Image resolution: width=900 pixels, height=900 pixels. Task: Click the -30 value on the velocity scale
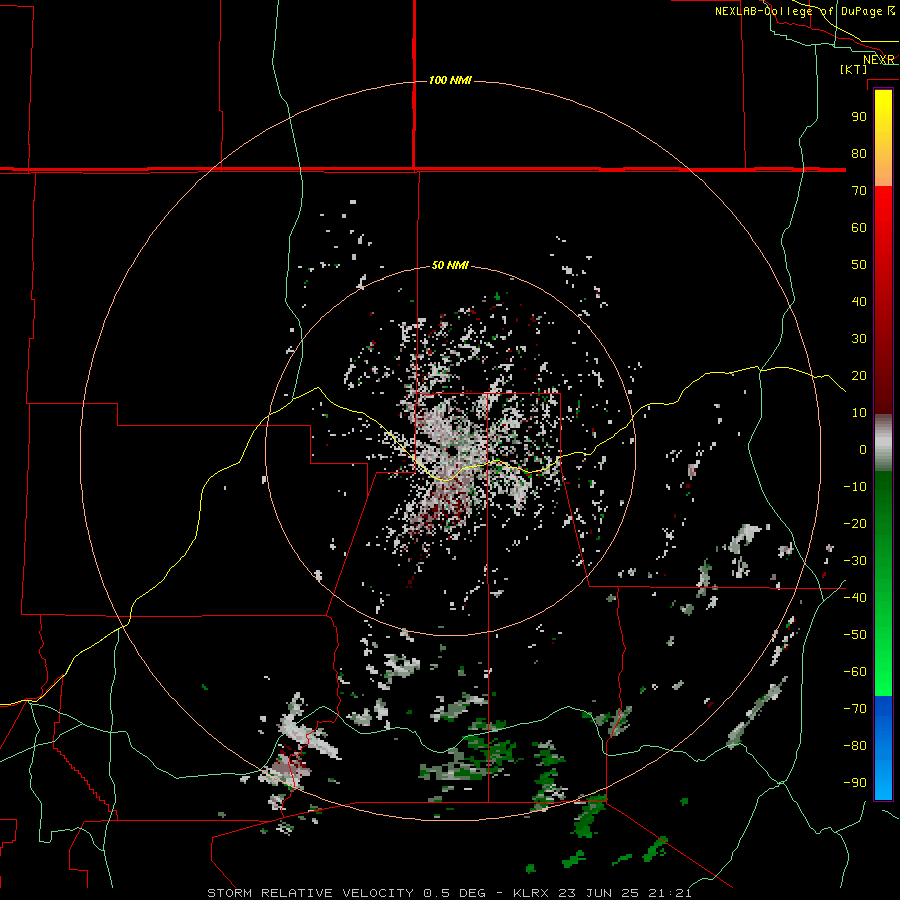855,561
